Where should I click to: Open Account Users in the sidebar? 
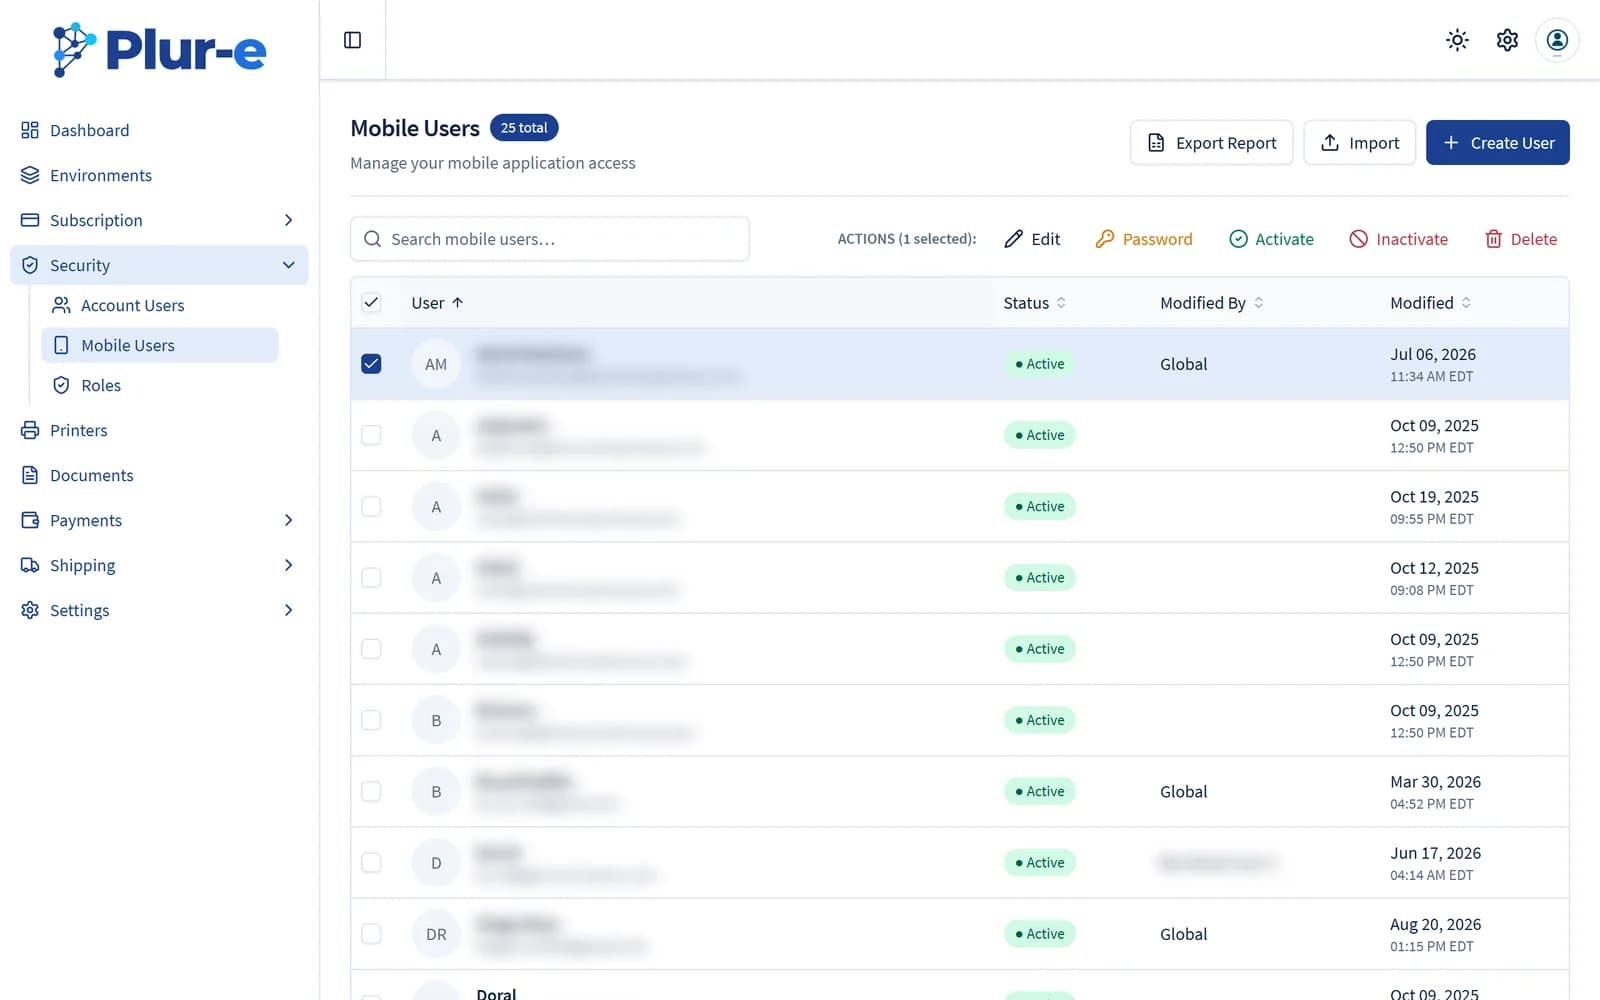(x=160, y=305)
